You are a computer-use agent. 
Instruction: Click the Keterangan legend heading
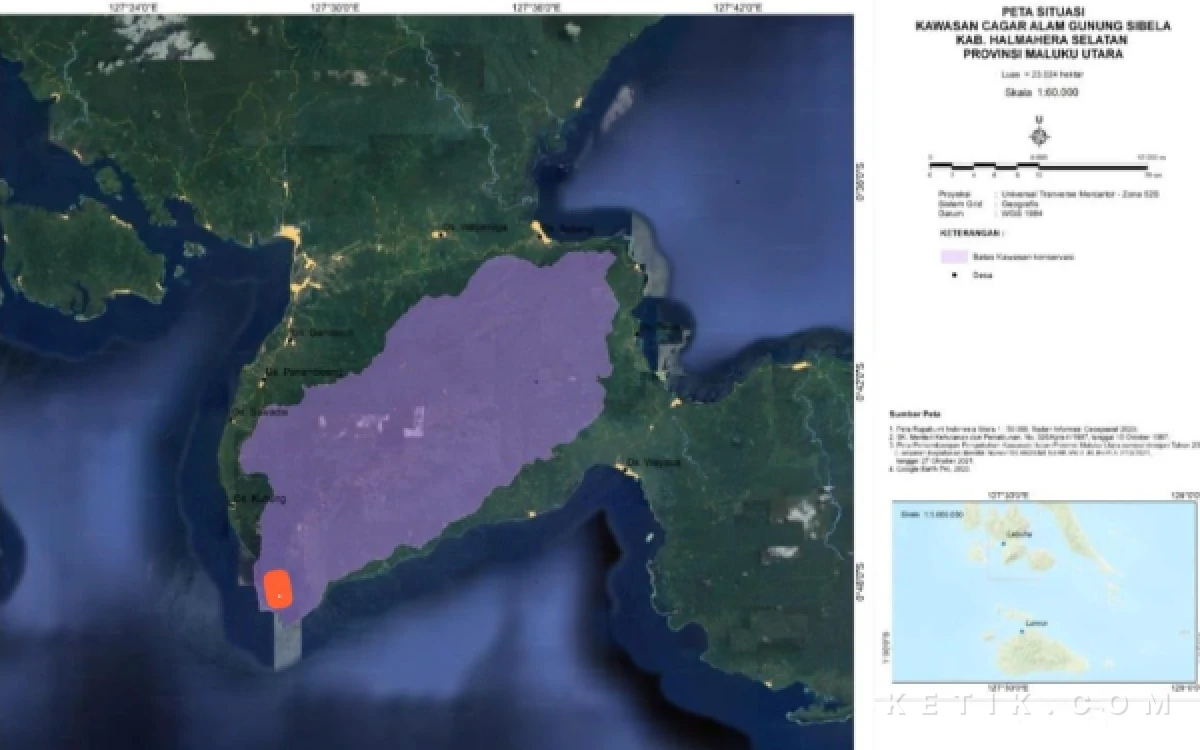tap(970, 232)
